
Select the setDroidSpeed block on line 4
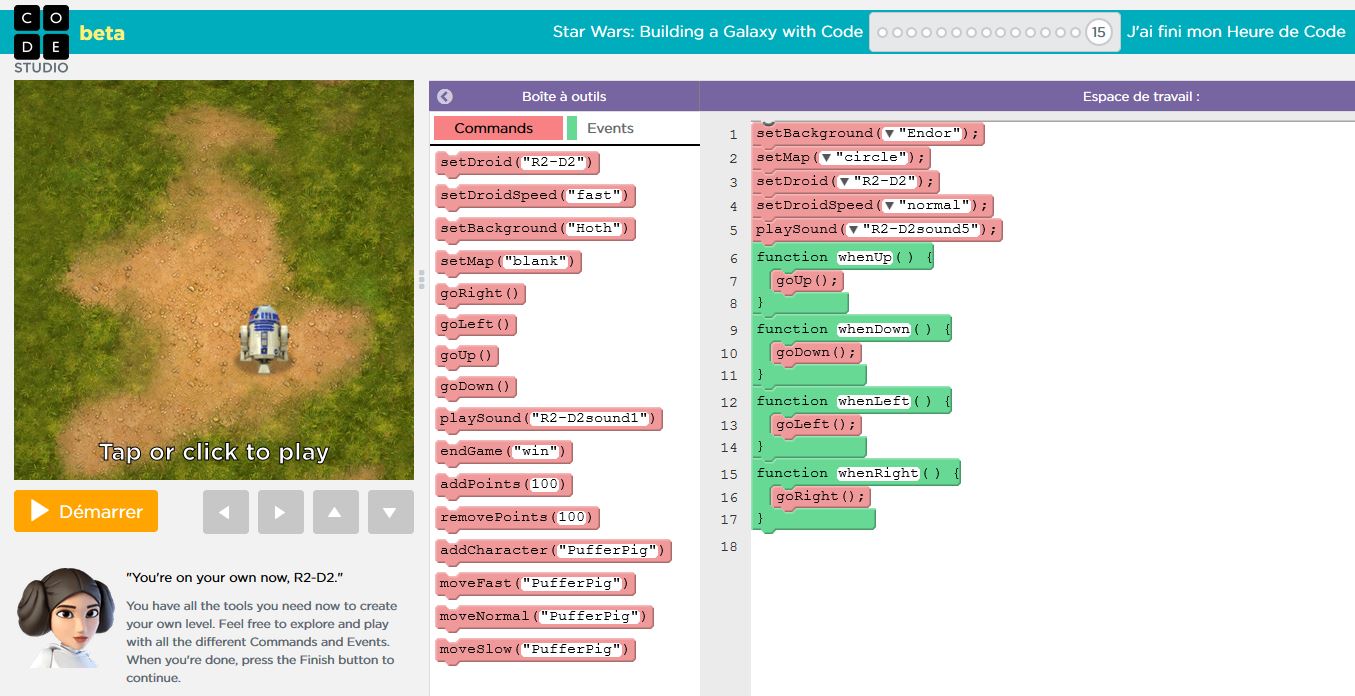pyautogui.click(x=872, y=206)
